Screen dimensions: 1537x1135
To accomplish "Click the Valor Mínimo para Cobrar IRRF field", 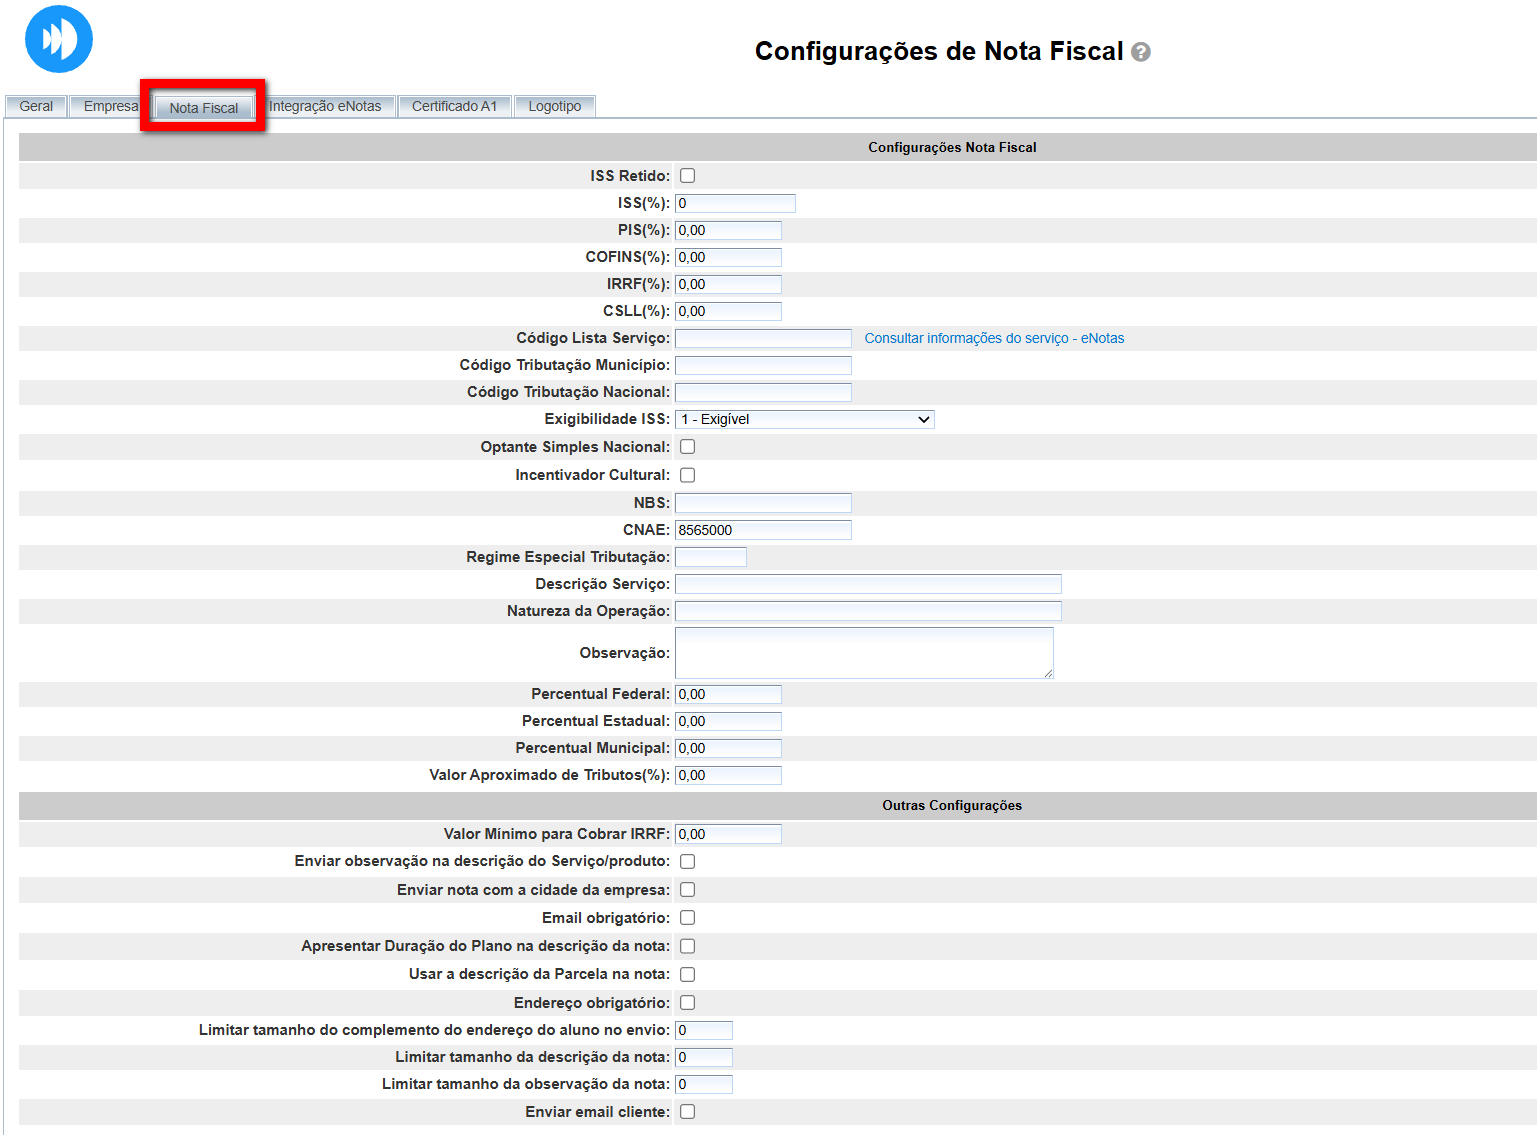I will click(x=728, y=834).
